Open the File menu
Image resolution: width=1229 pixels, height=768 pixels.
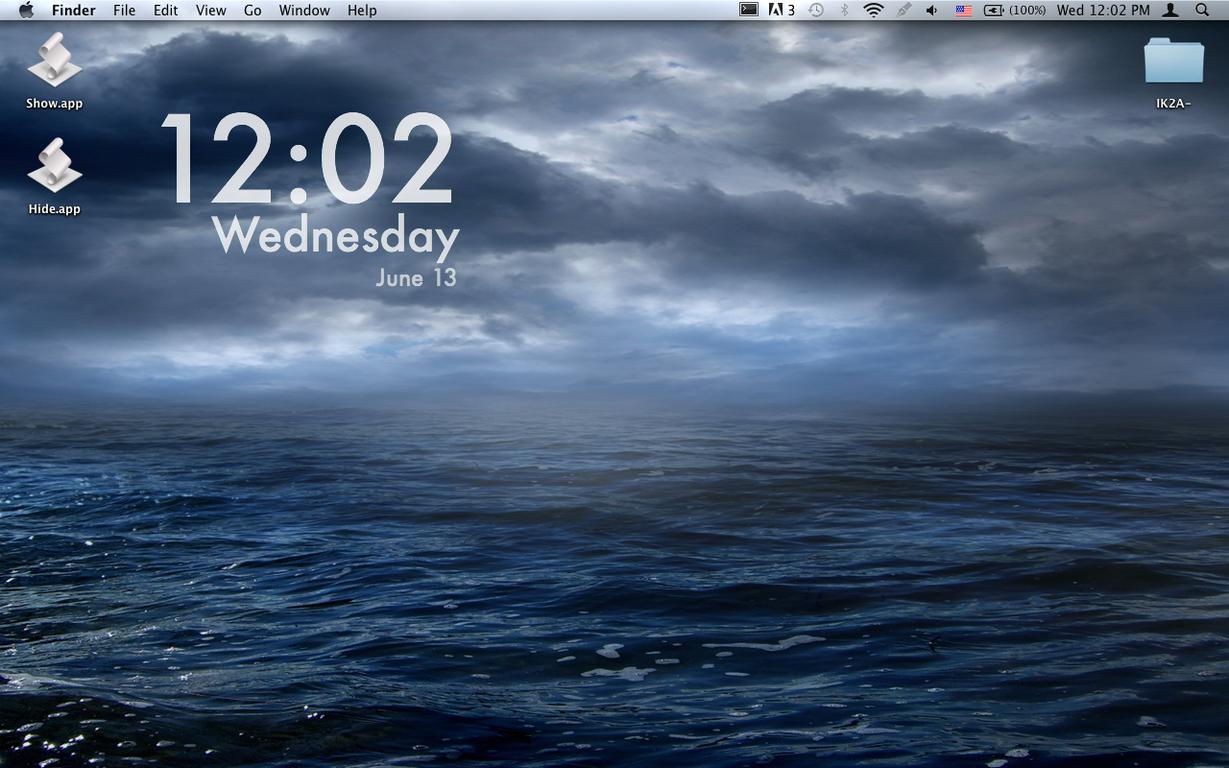124,10
